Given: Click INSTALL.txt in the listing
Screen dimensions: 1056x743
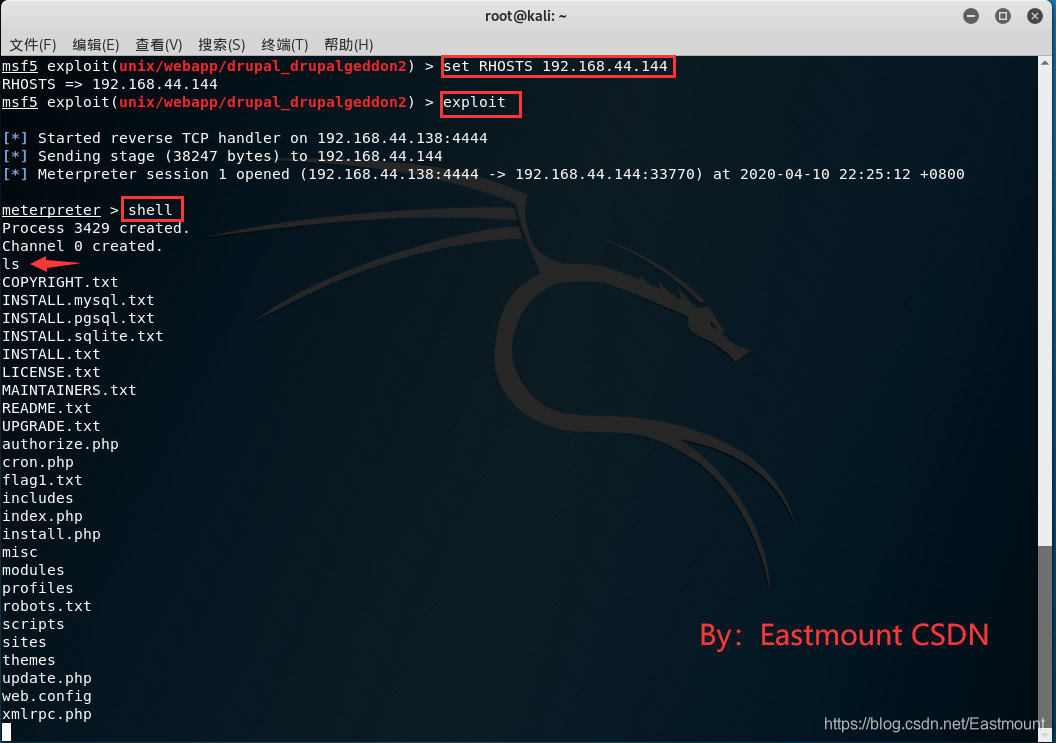Looking at the screenshot, I should [x=51, y=354].
